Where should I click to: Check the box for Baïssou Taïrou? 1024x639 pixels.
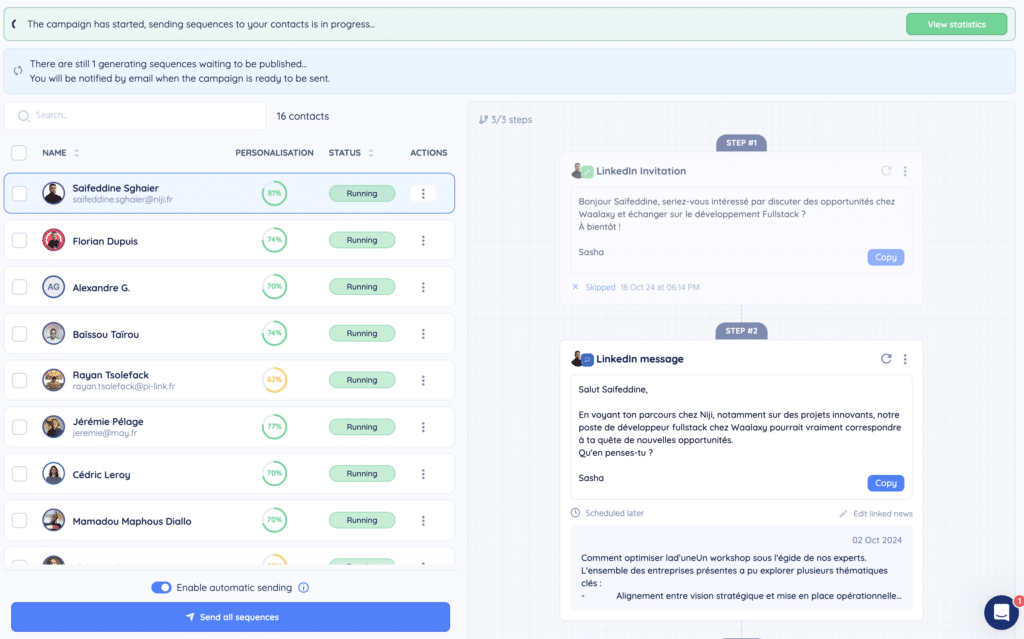20,334
